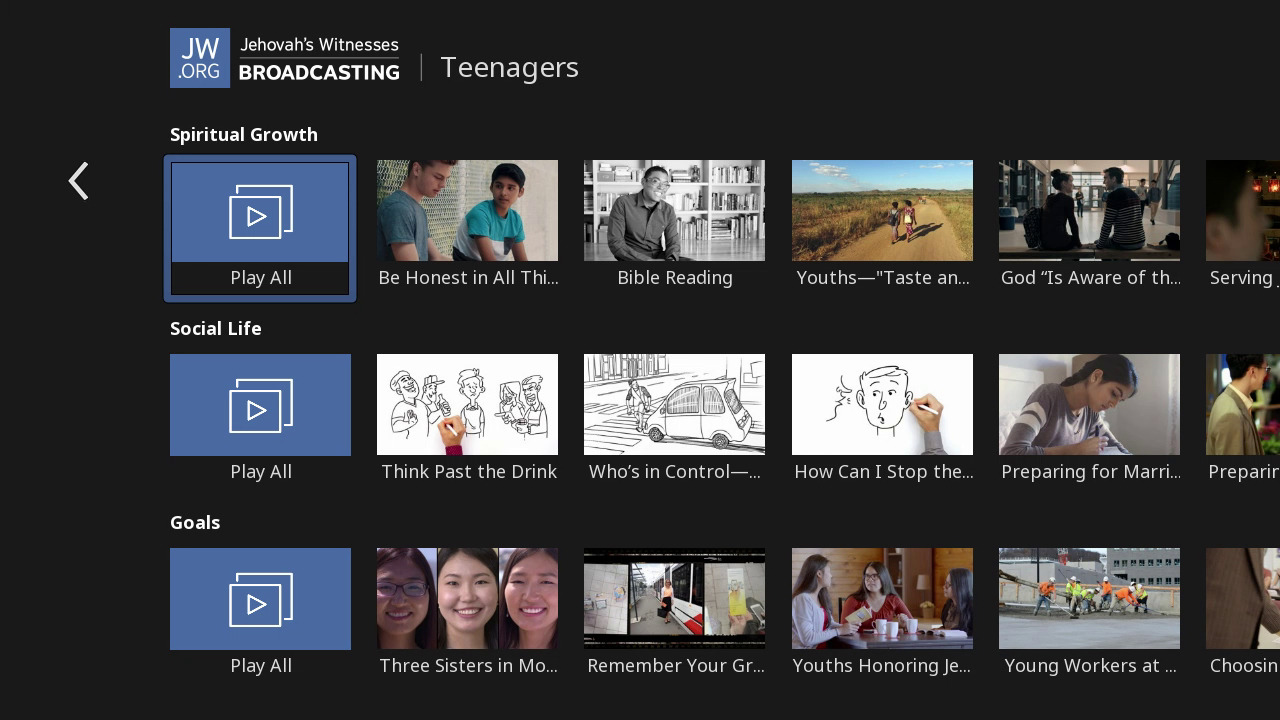Open the Be Honest in All Things video
Image resolution: width=1280 pixels, height=720 pixels.
click(467, 211)
